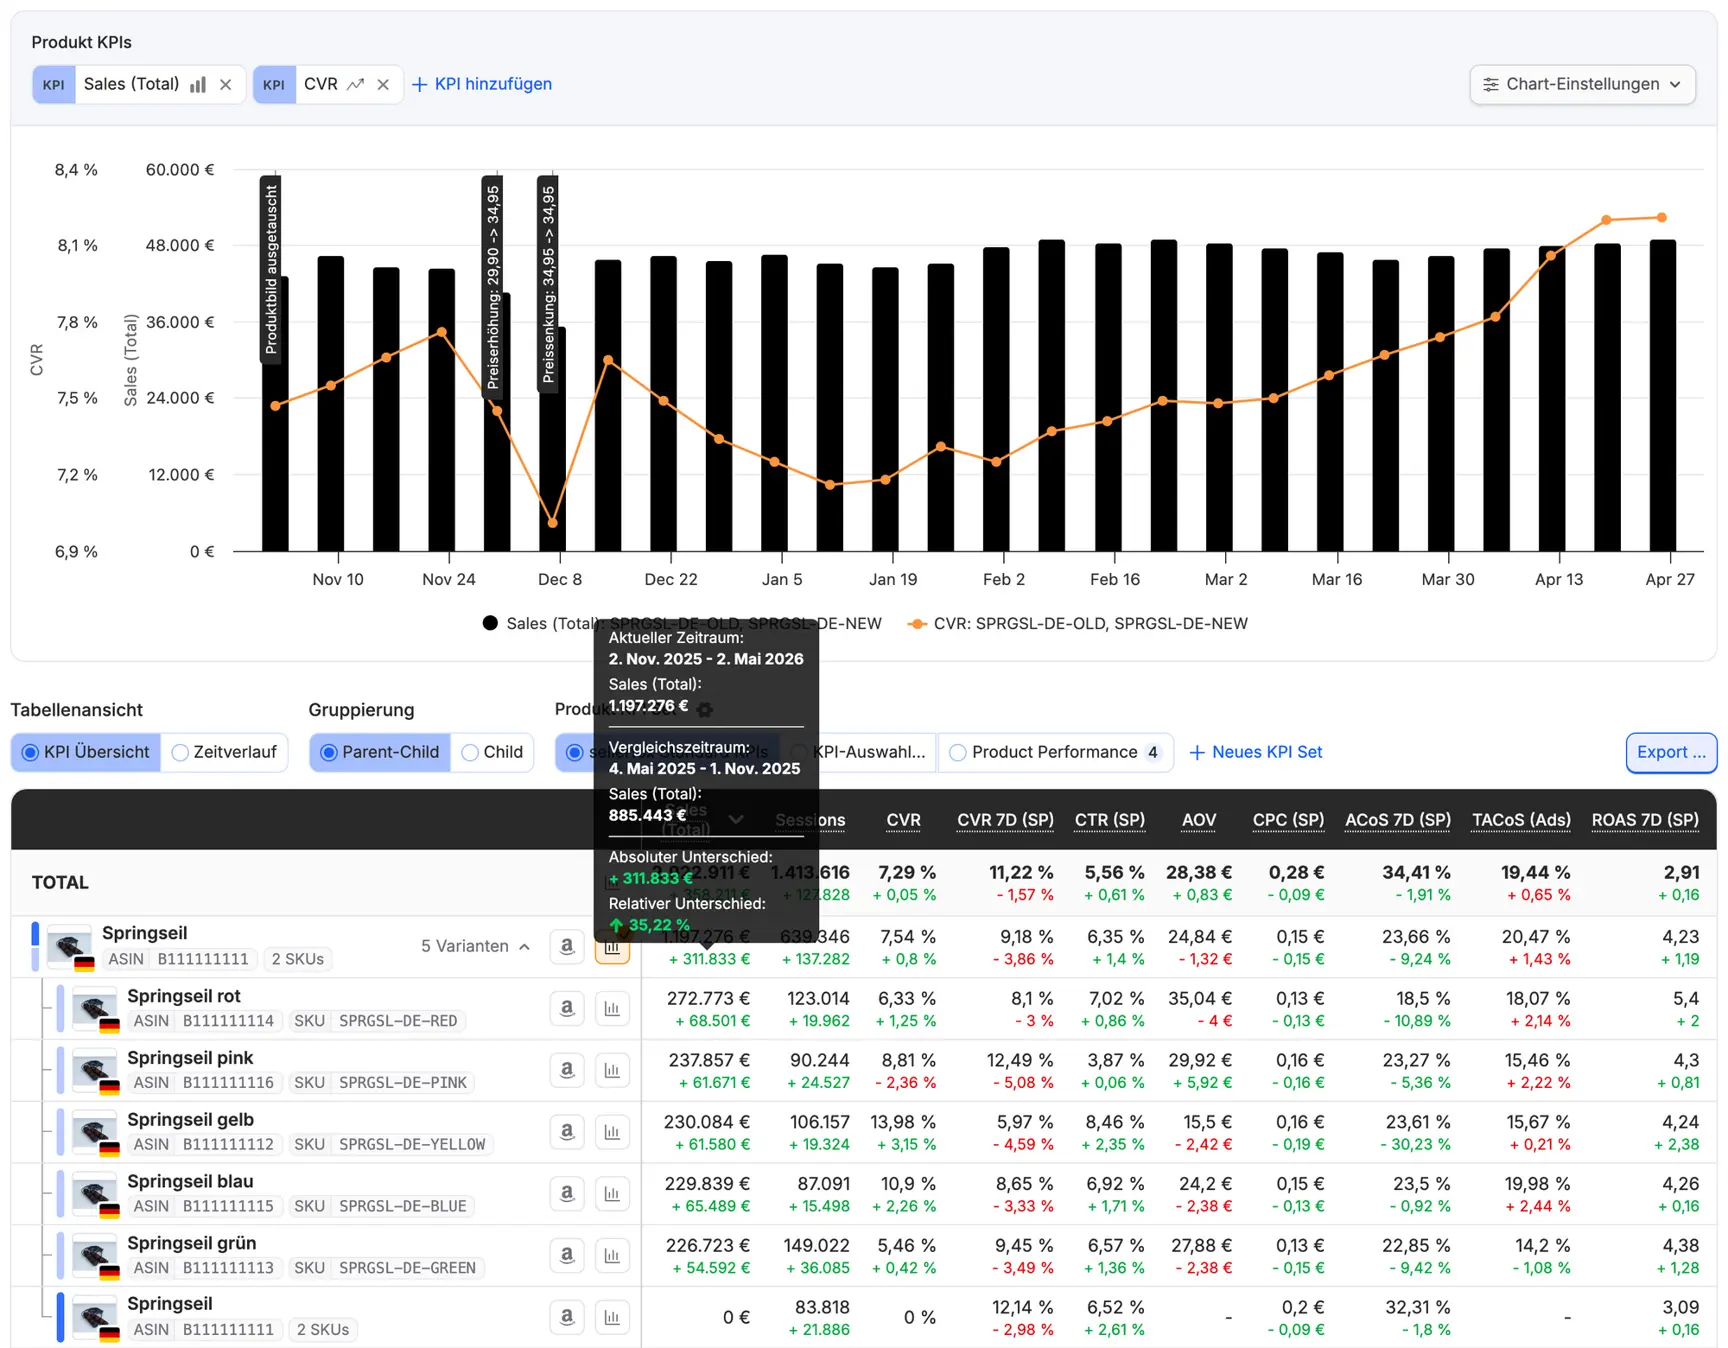The image size is (1728, 1348).
Task: Remove the CVR KPI chip
Action: click(383, 85)
